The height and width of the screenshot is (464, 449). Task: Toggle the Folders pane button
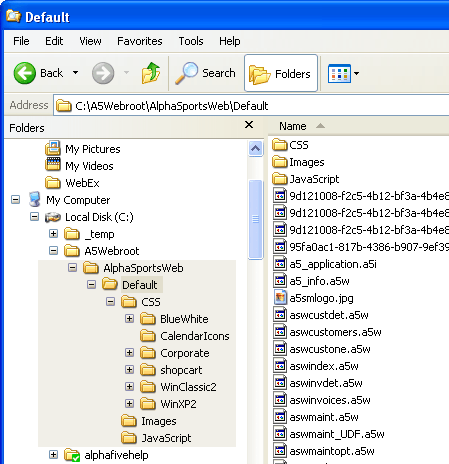click(281, 73)
